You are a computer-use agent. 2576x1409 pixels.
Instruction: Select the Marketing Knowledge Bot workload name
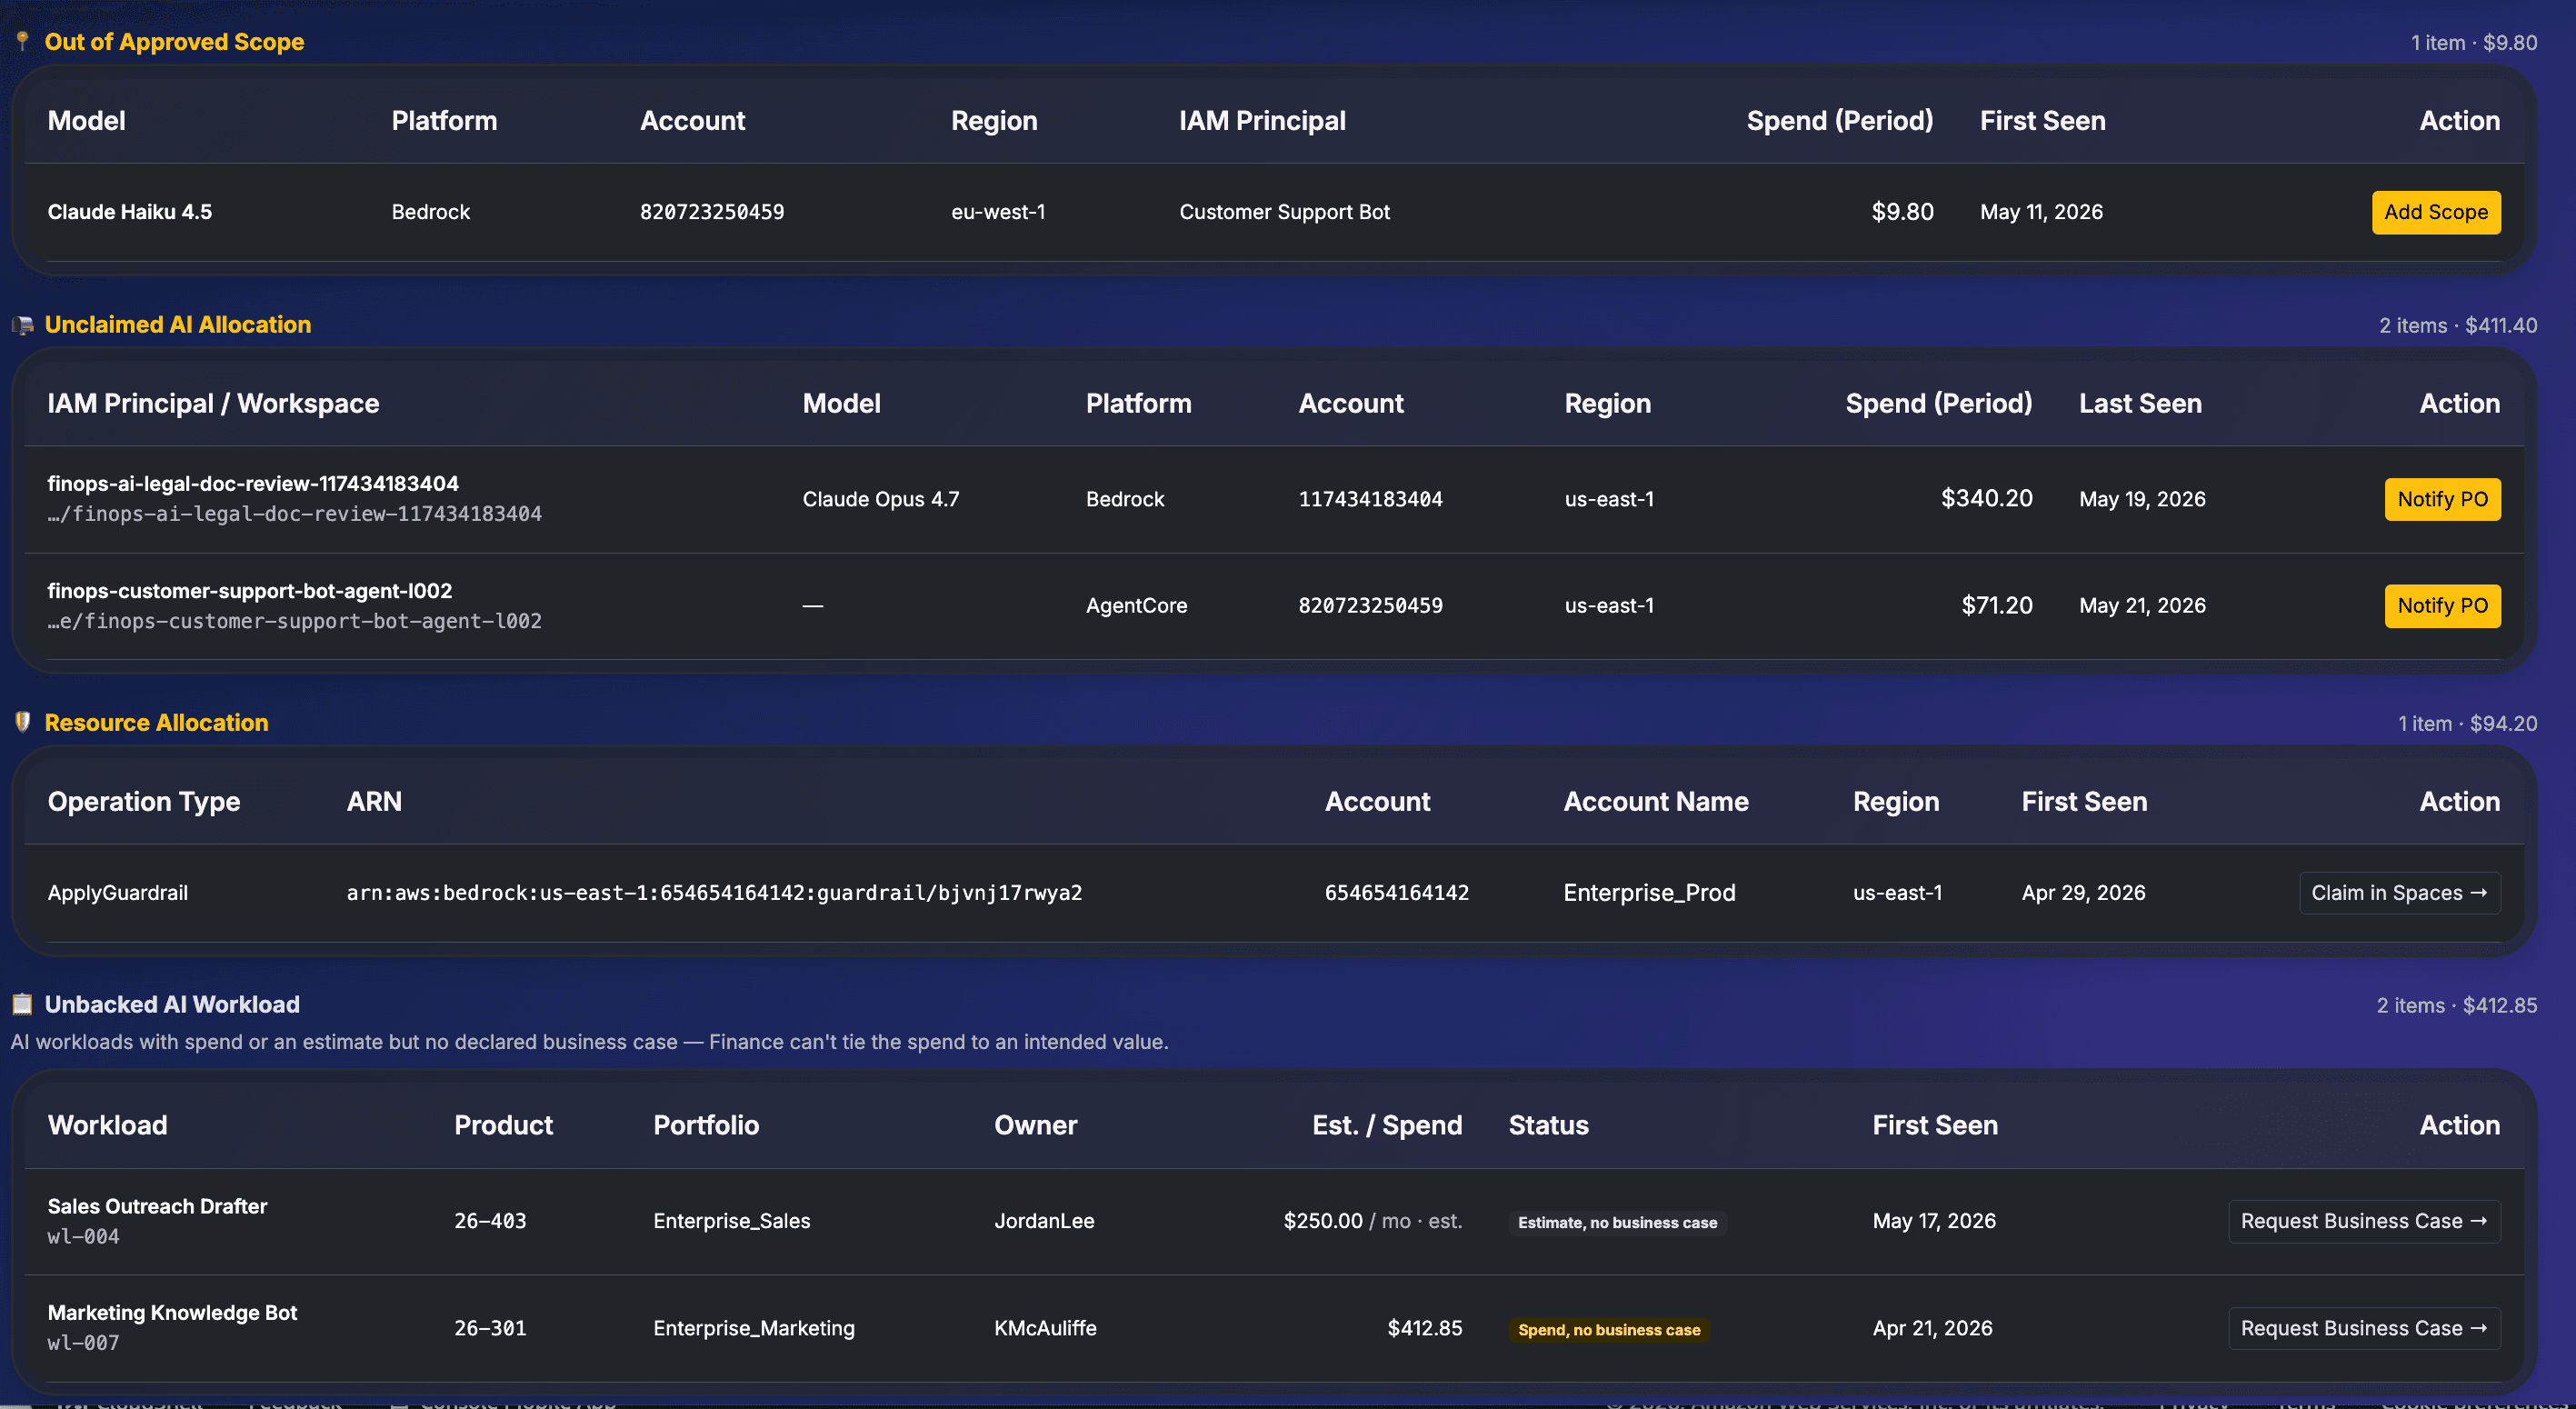(173, 1313)
